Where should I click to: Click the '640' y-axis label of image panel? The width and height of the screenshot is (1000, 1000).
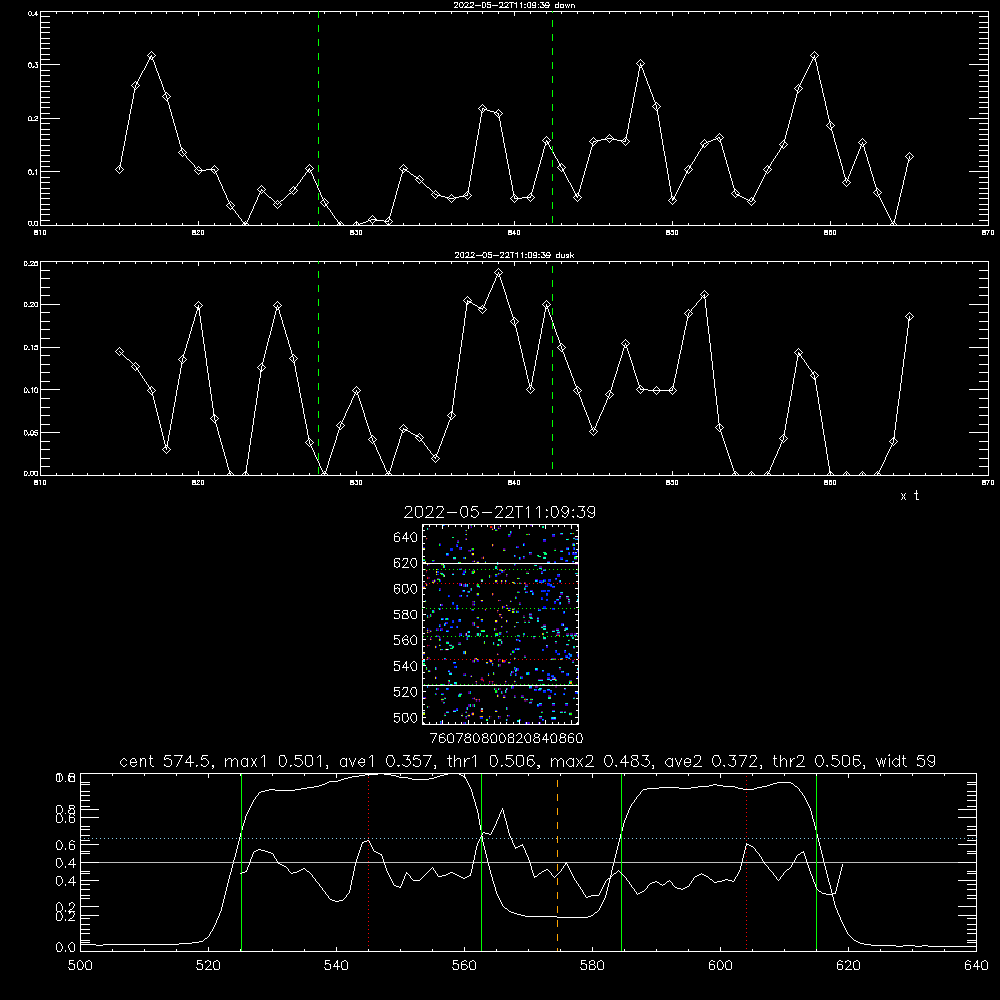point(406,538)
